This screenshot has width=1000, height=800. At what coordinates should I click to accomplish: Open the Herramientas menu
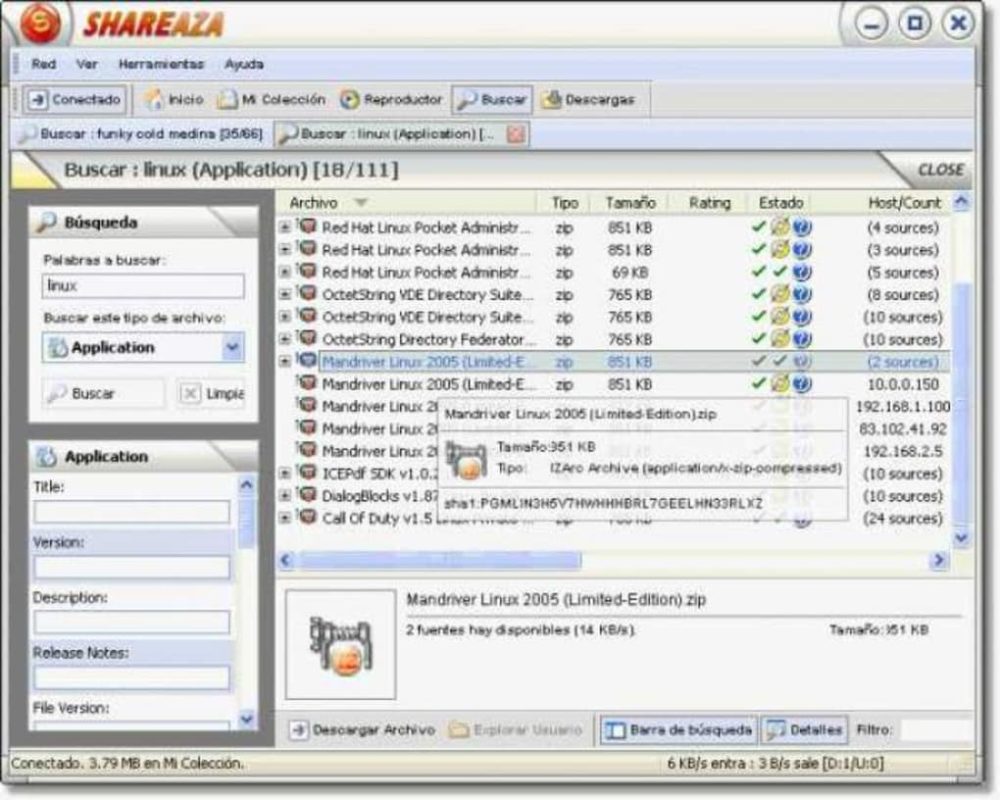tap(161, 64)
